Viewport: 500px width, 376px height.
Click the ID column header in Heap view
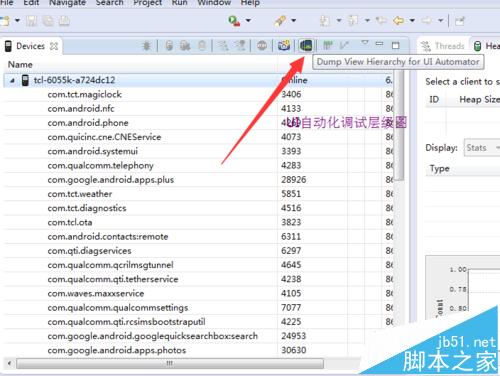[x=434, y=99]
